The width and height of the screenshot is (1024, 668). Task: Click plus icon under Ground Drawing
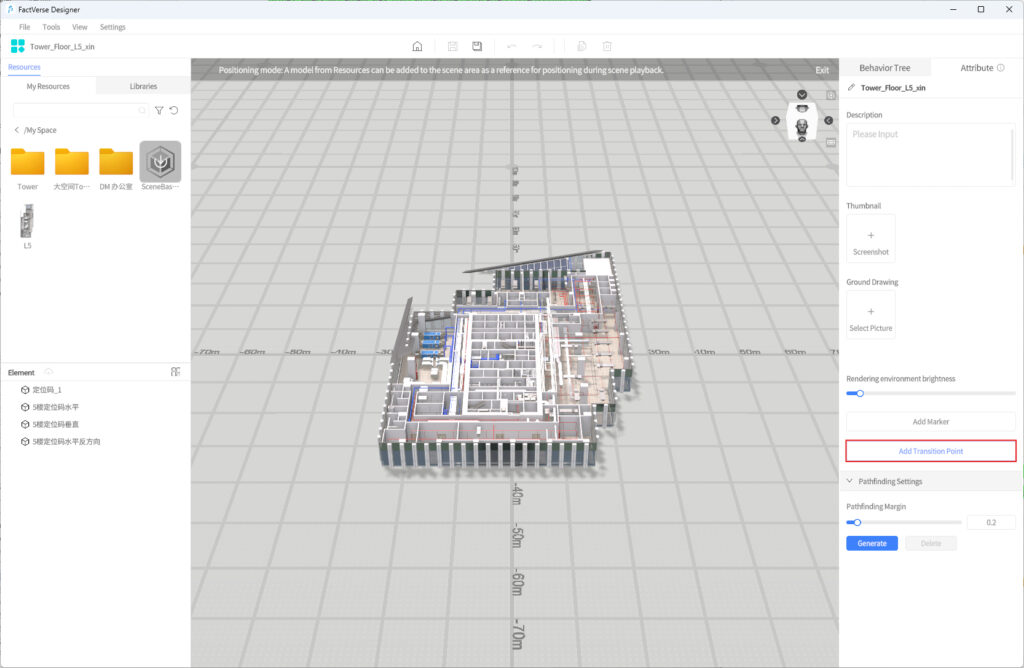(x=871, y=311)
